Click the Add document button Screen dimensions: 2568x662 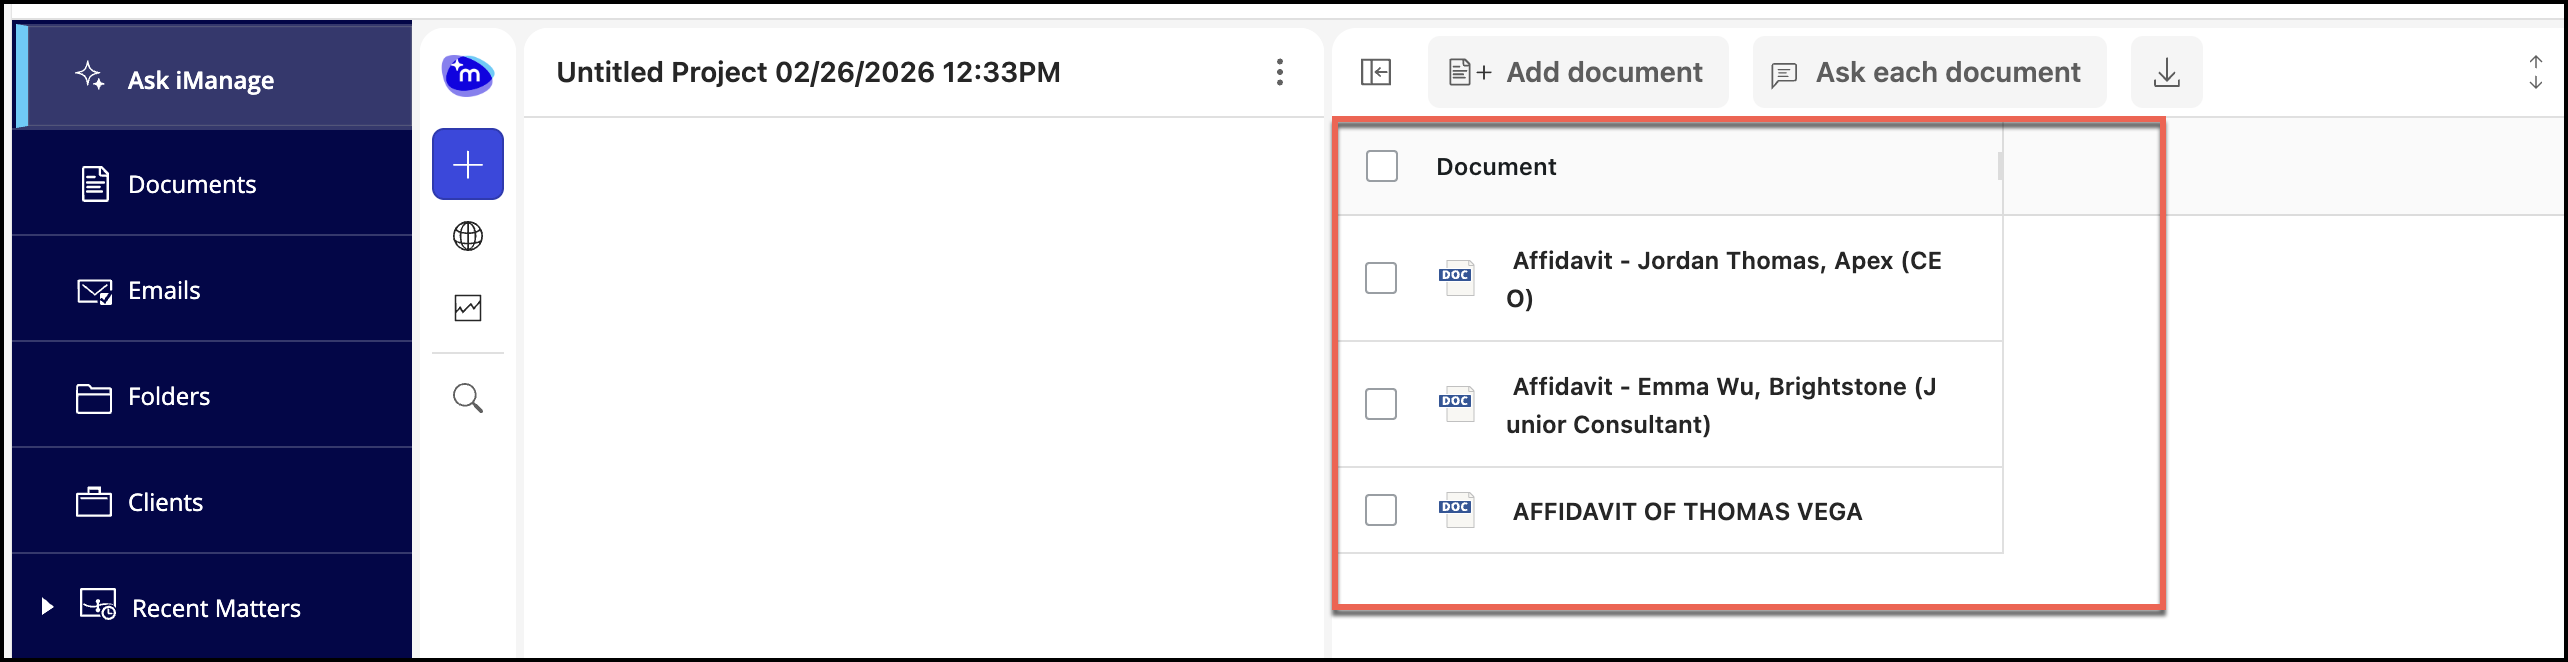pos(1577,72)
